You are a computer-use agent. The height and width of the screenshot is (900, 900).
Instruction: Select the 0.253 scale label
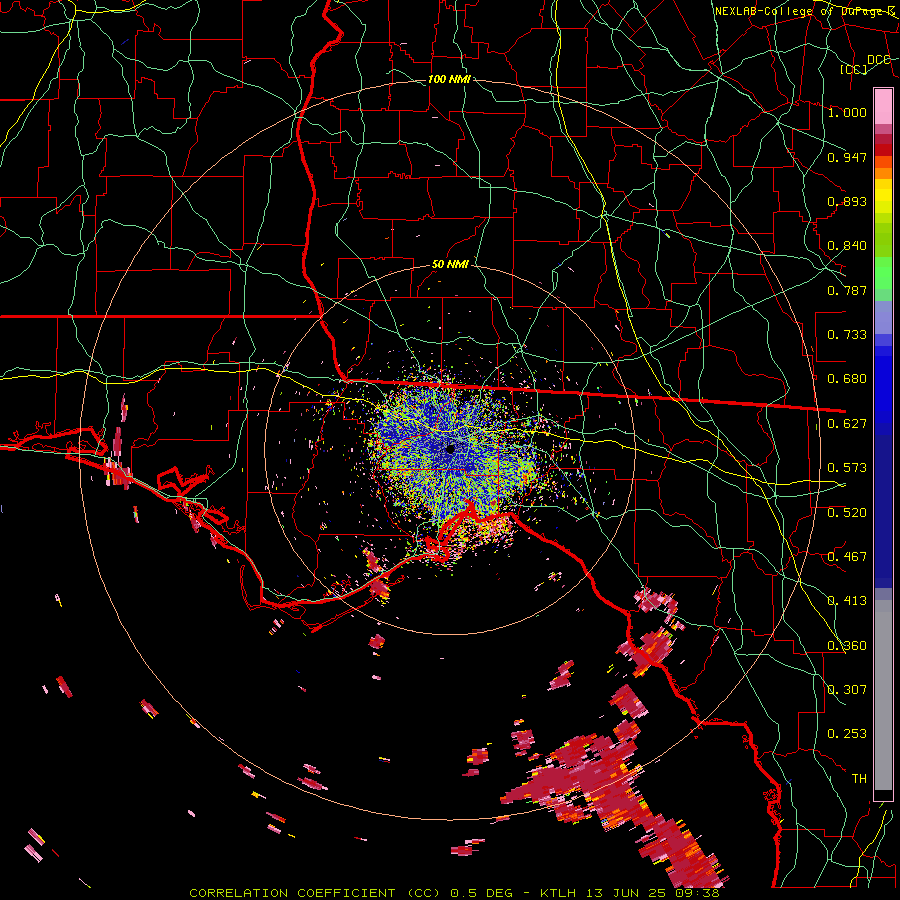[847, 734]
